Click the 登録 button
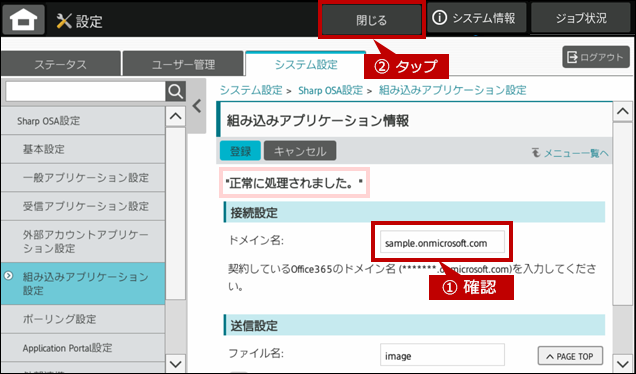This screenshot has height=374, width=636. tap(240, 151)
